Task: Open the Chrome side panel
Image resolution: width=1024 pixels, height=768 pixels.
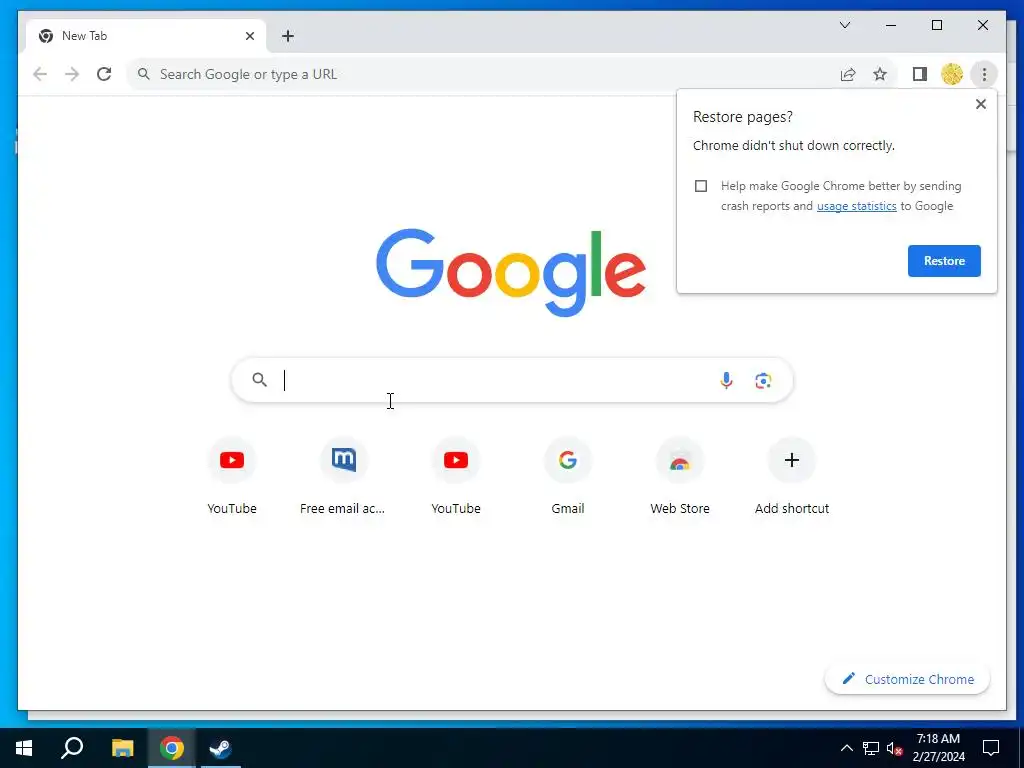Action: [920, 74]
